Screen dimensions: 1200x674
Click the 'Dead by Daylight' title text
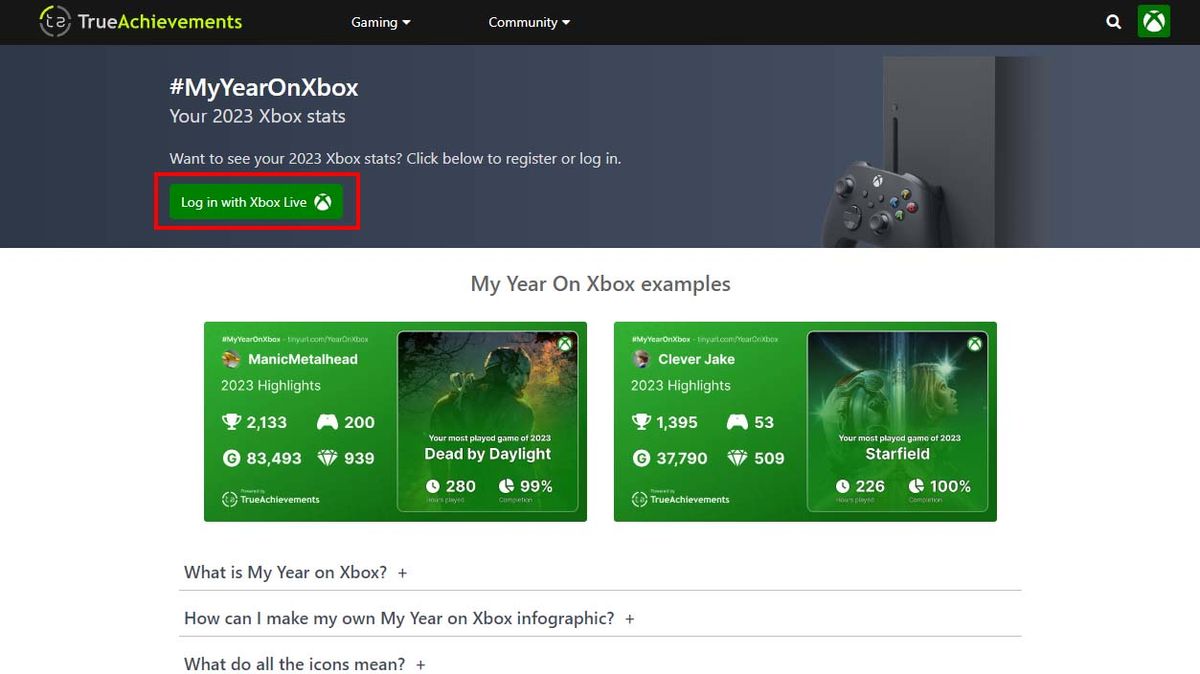[488, 454]
